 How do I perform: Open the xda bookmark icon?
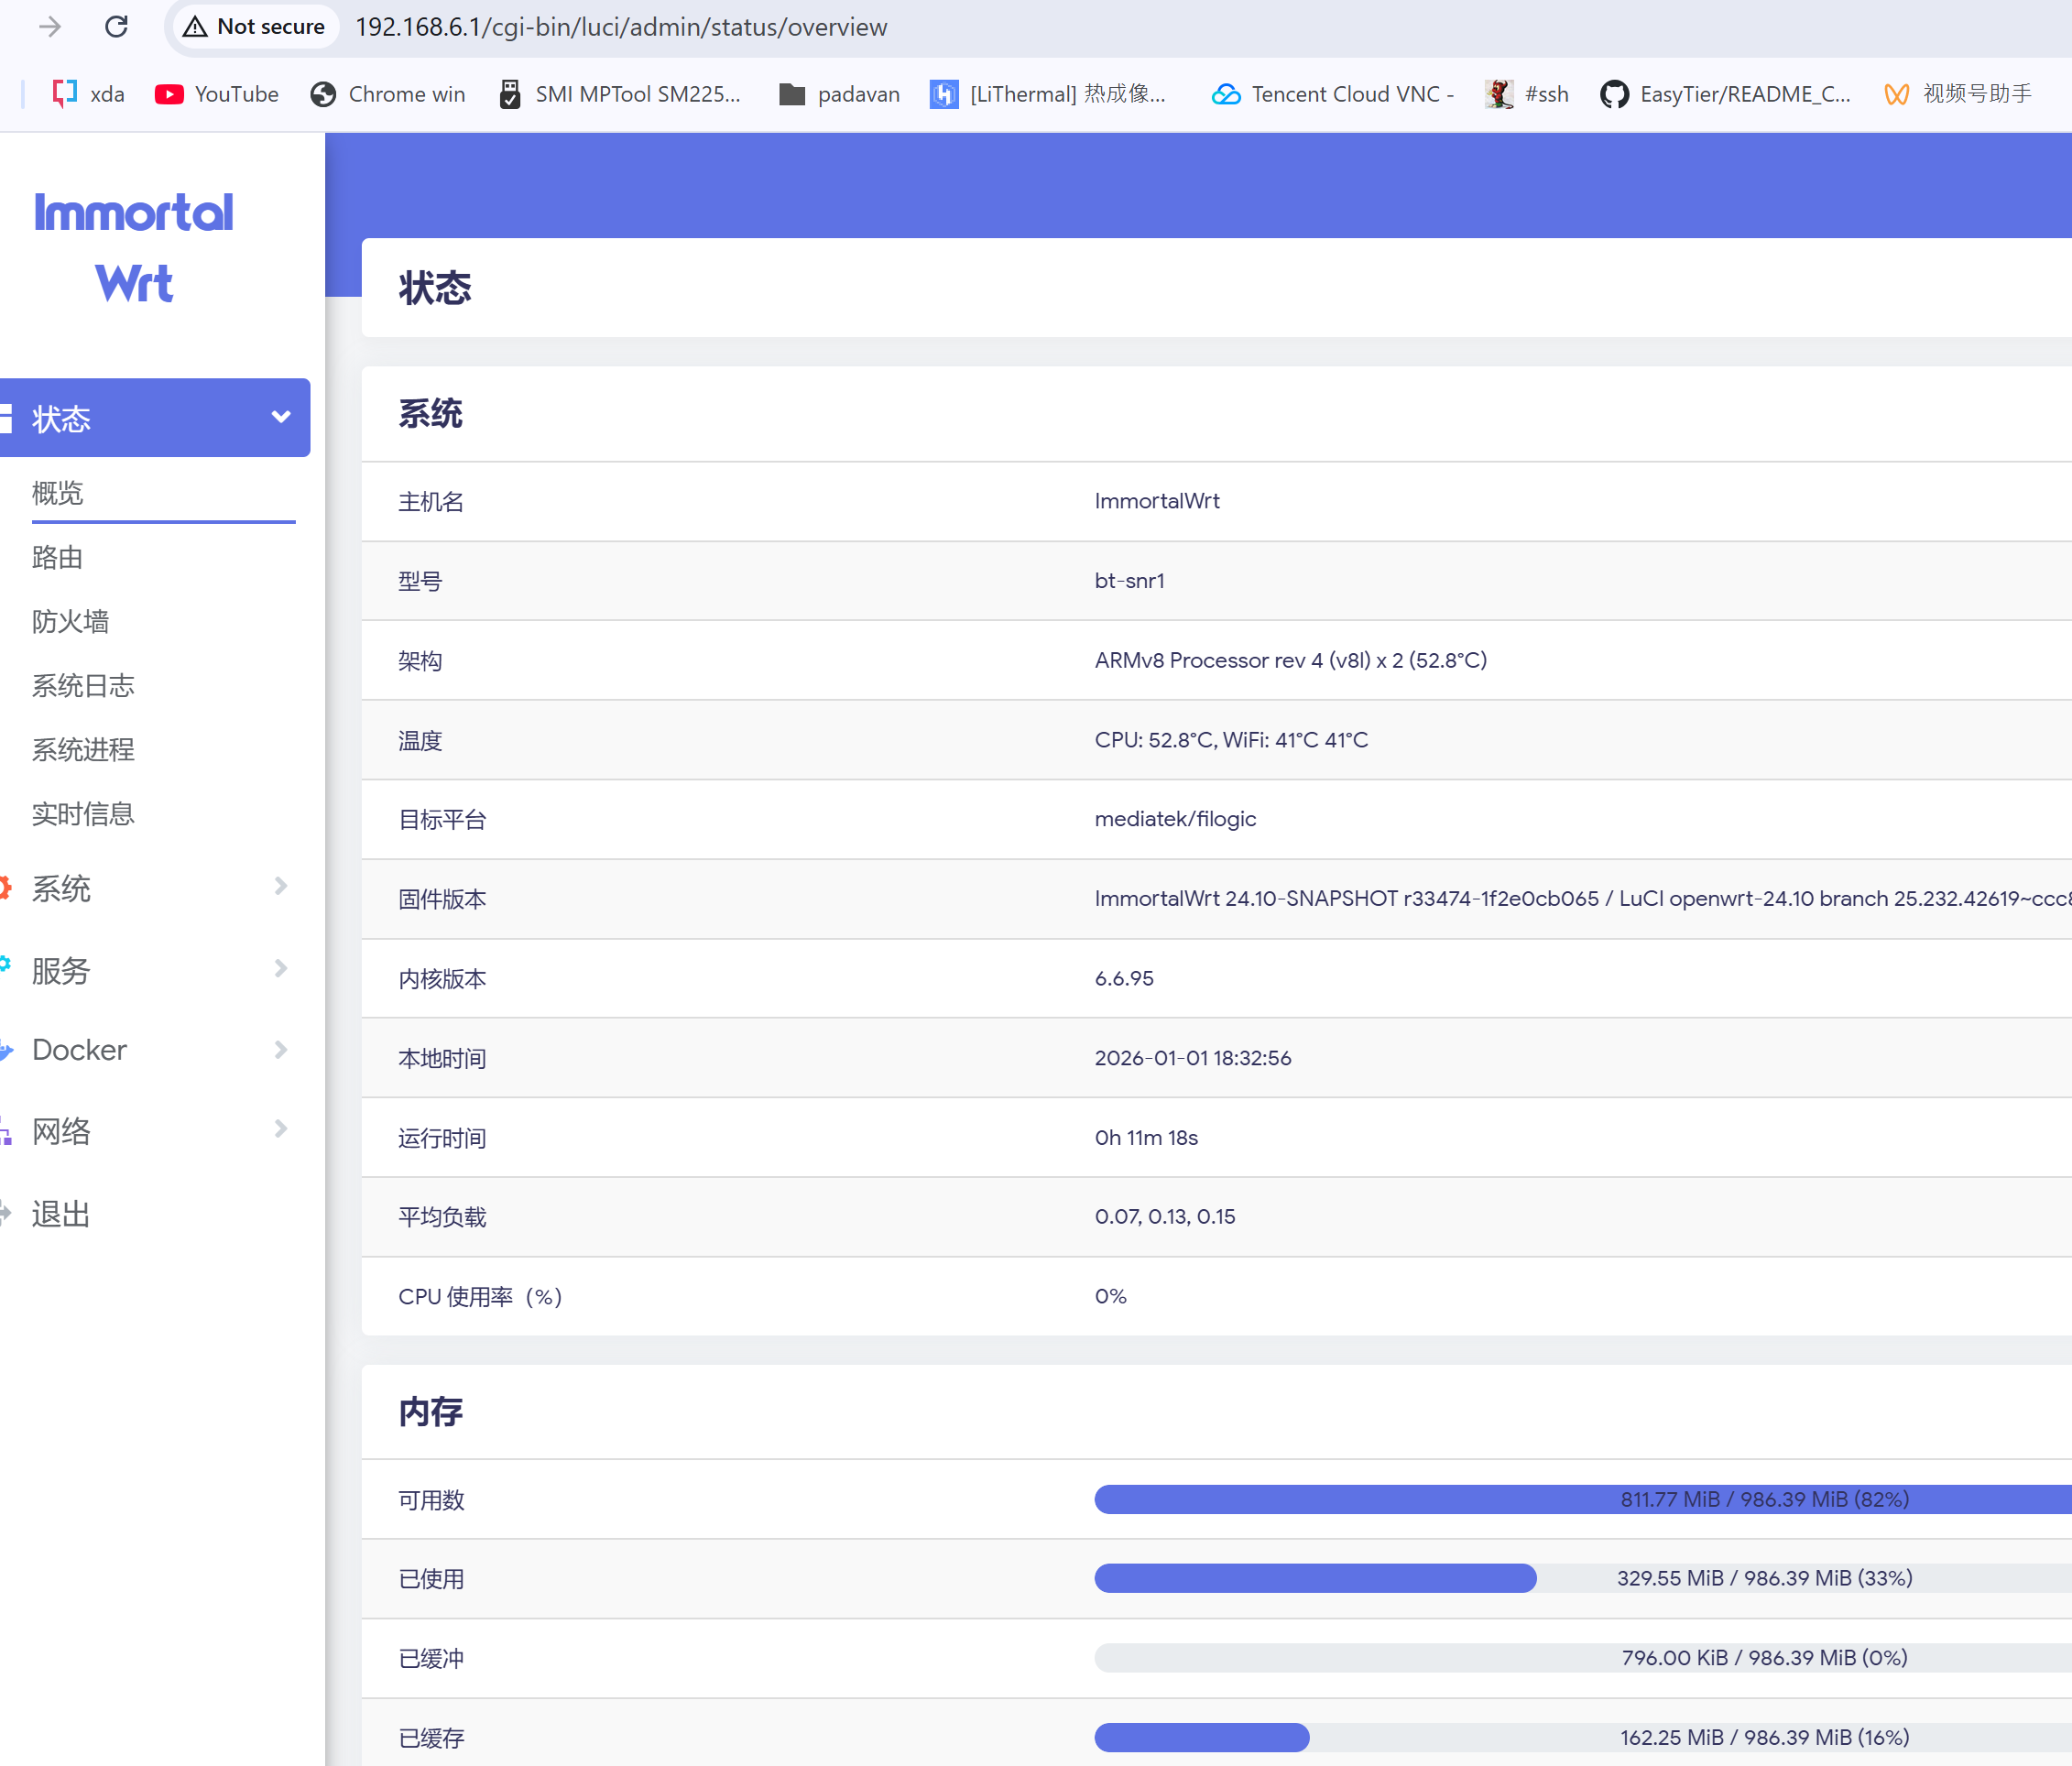click(65, 94)
